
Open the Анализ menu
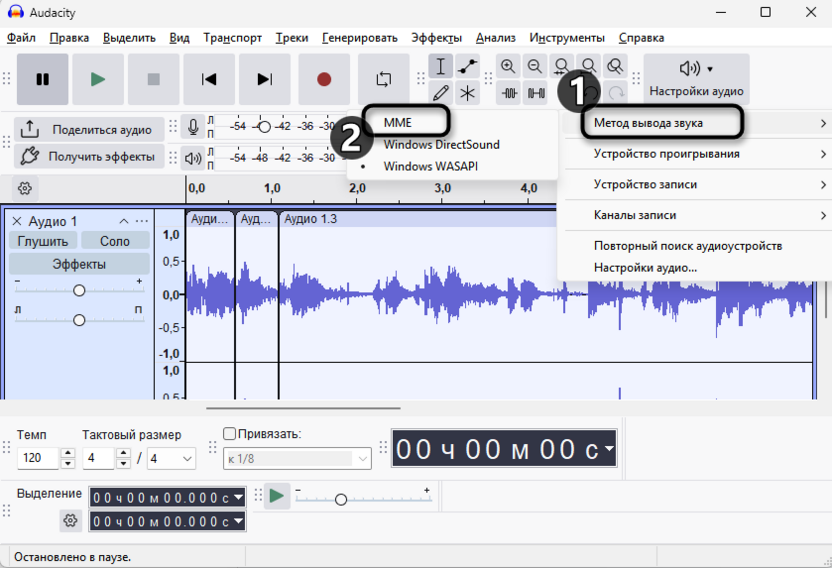coord(496,38)
